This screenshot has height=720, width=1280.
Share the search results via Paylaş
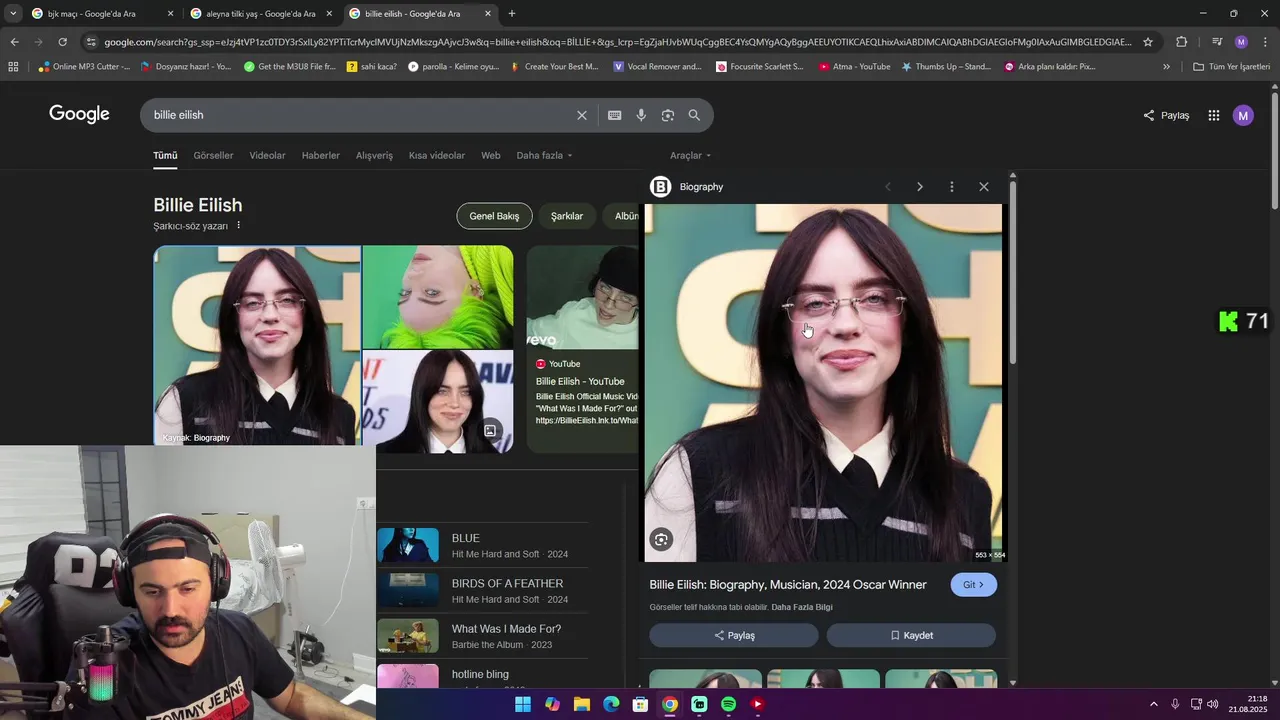pyautogui.click(x=1166, y=115)
